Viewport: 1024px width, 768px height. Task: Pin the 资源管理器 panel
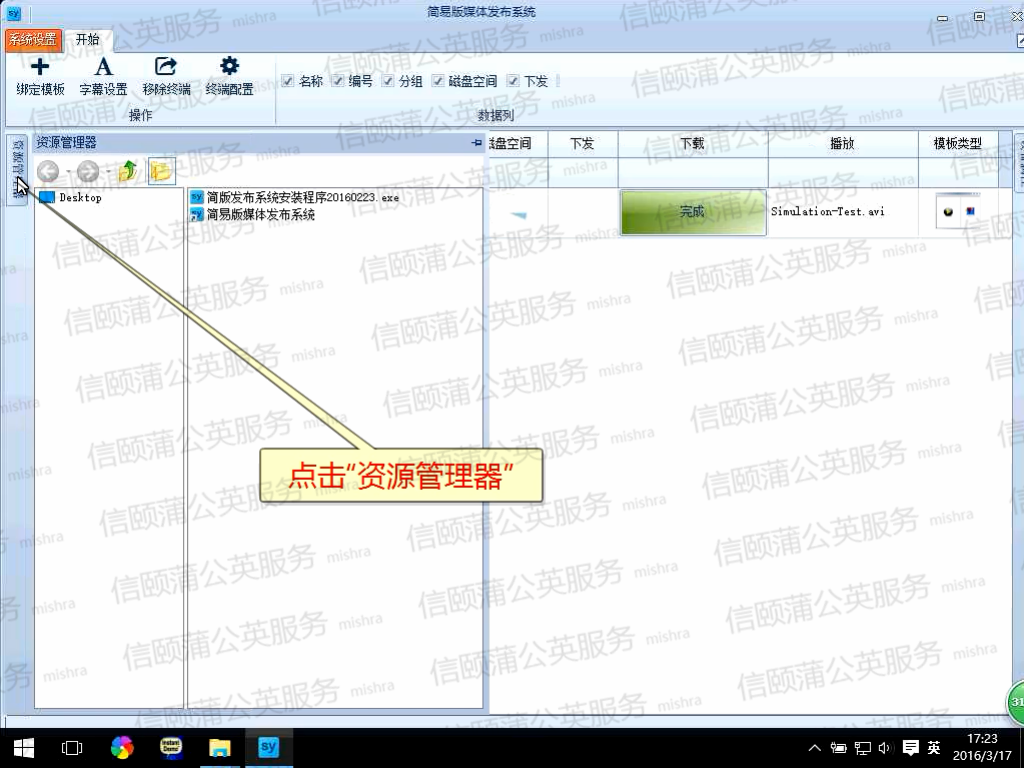476,143
